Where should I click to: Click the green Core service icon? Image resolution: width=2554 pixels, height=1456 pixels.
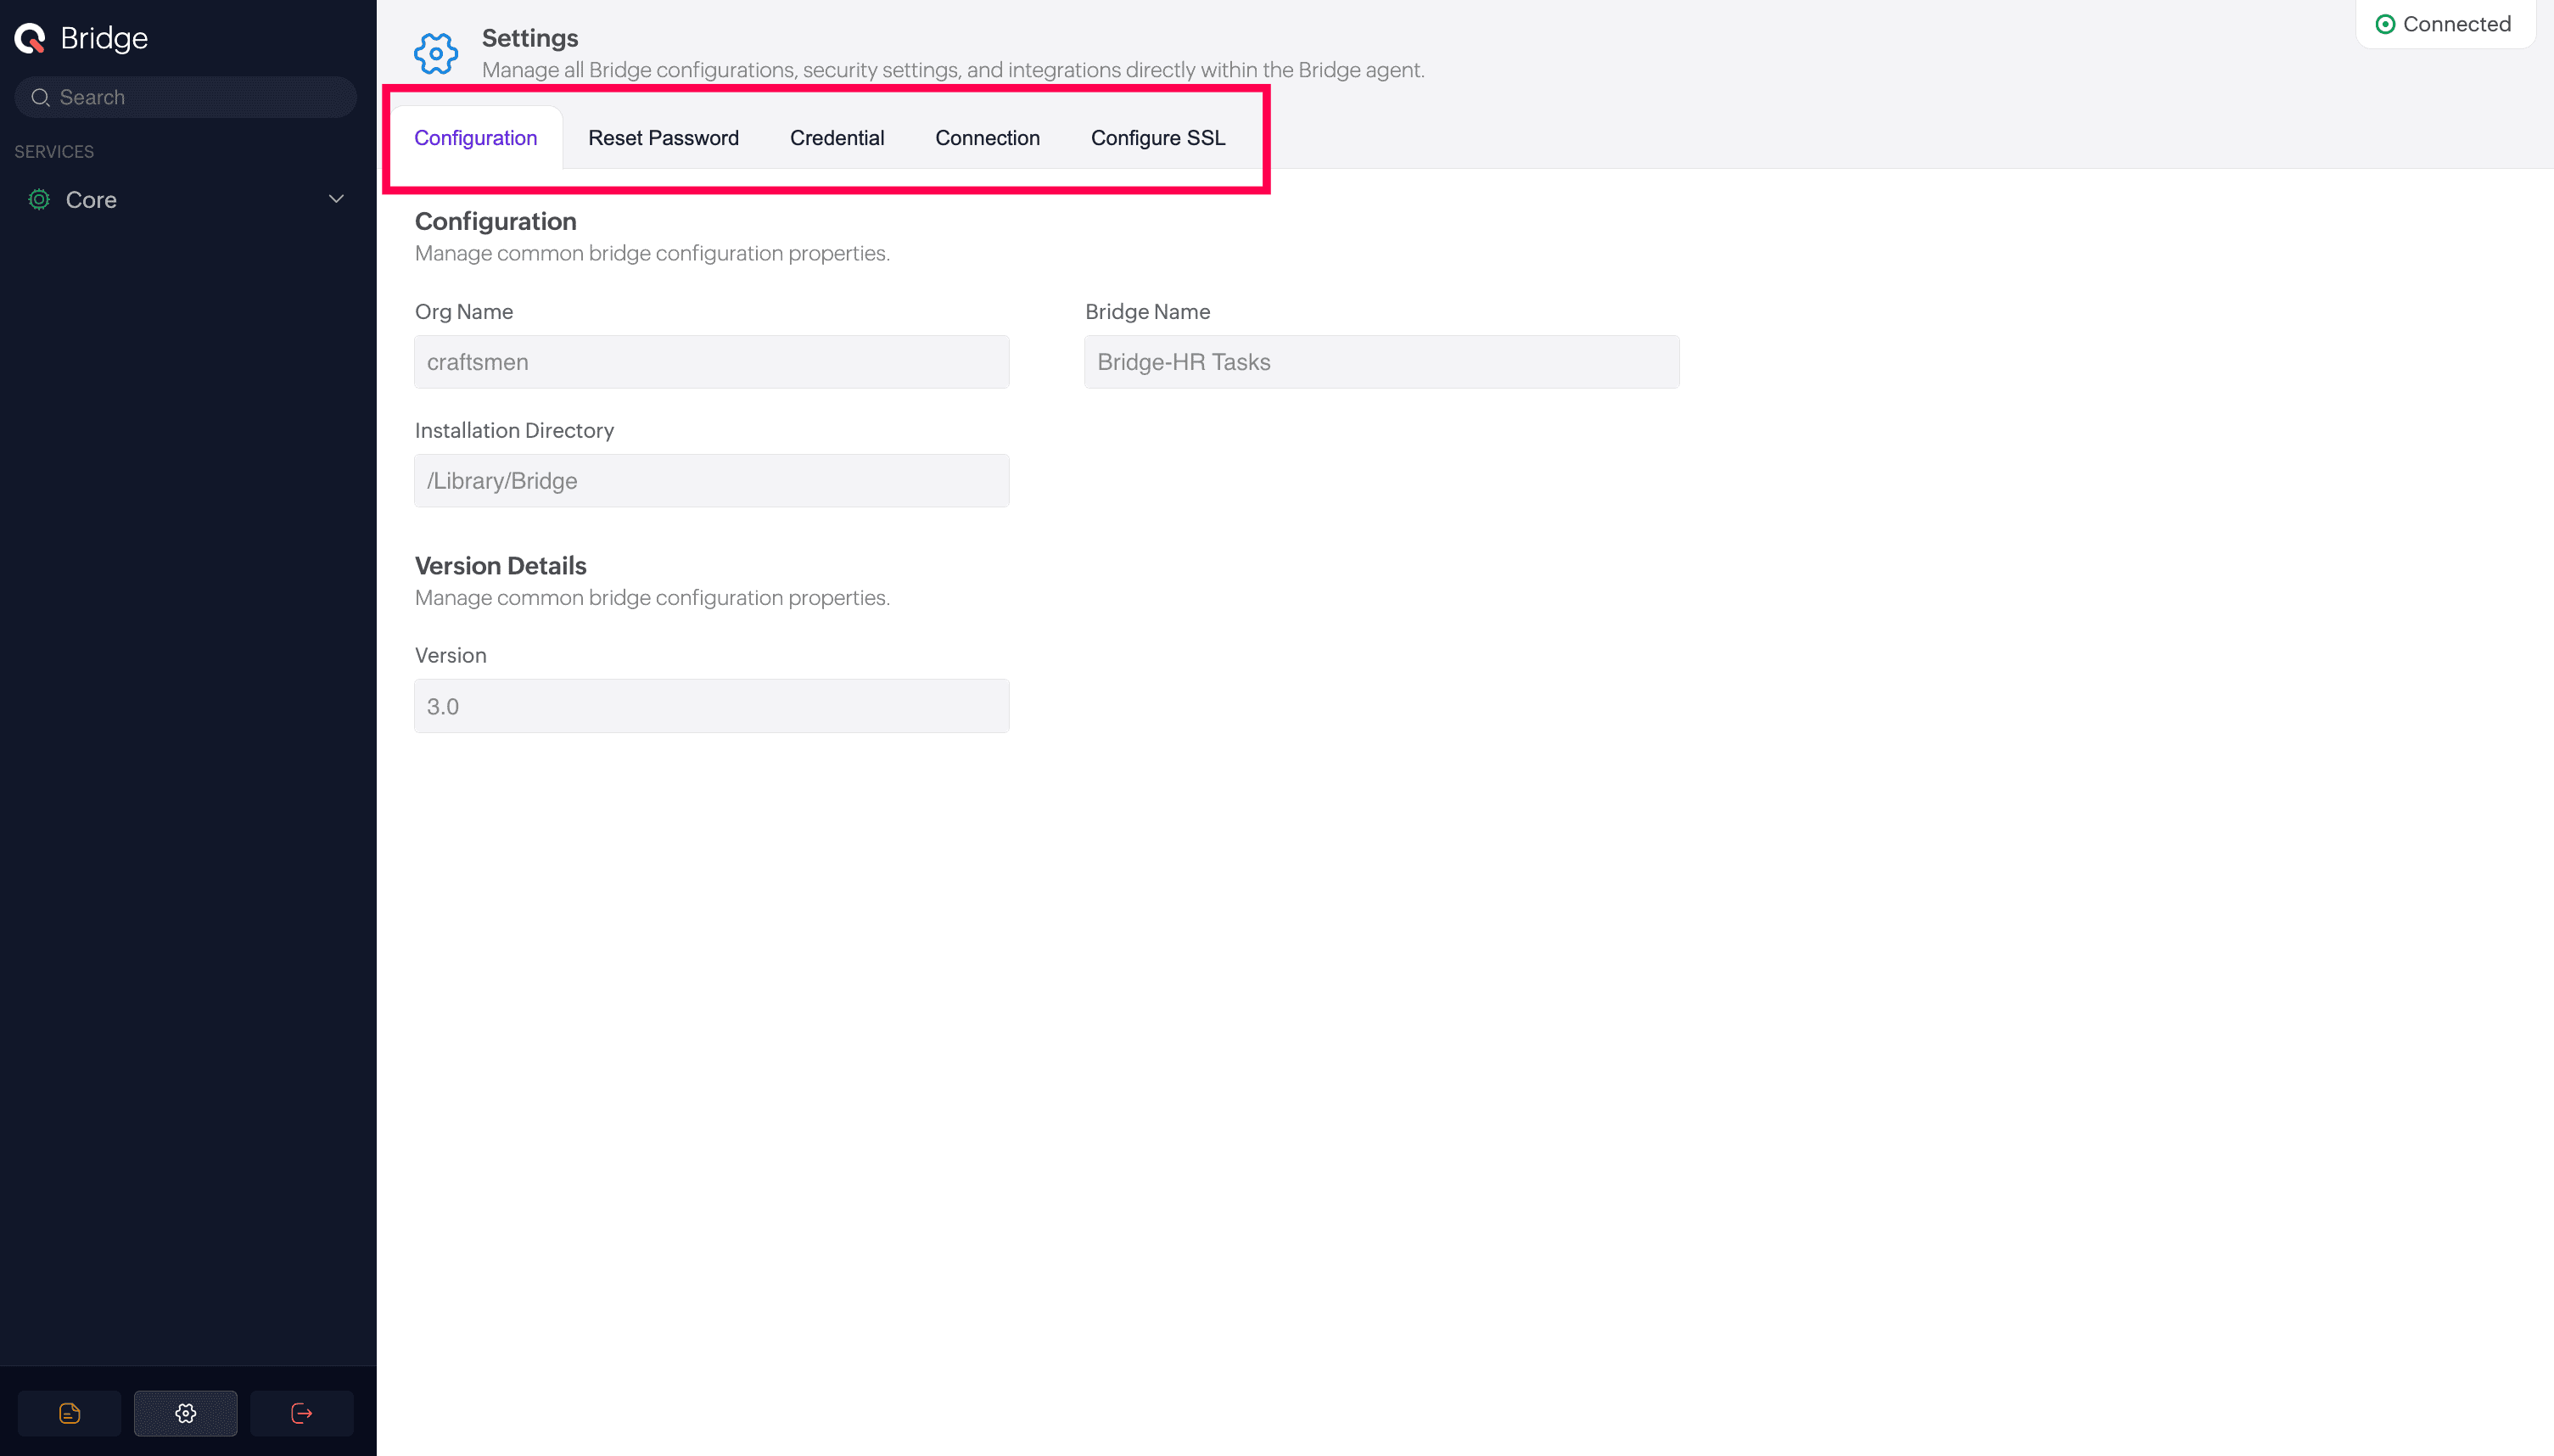pos(39,199)
